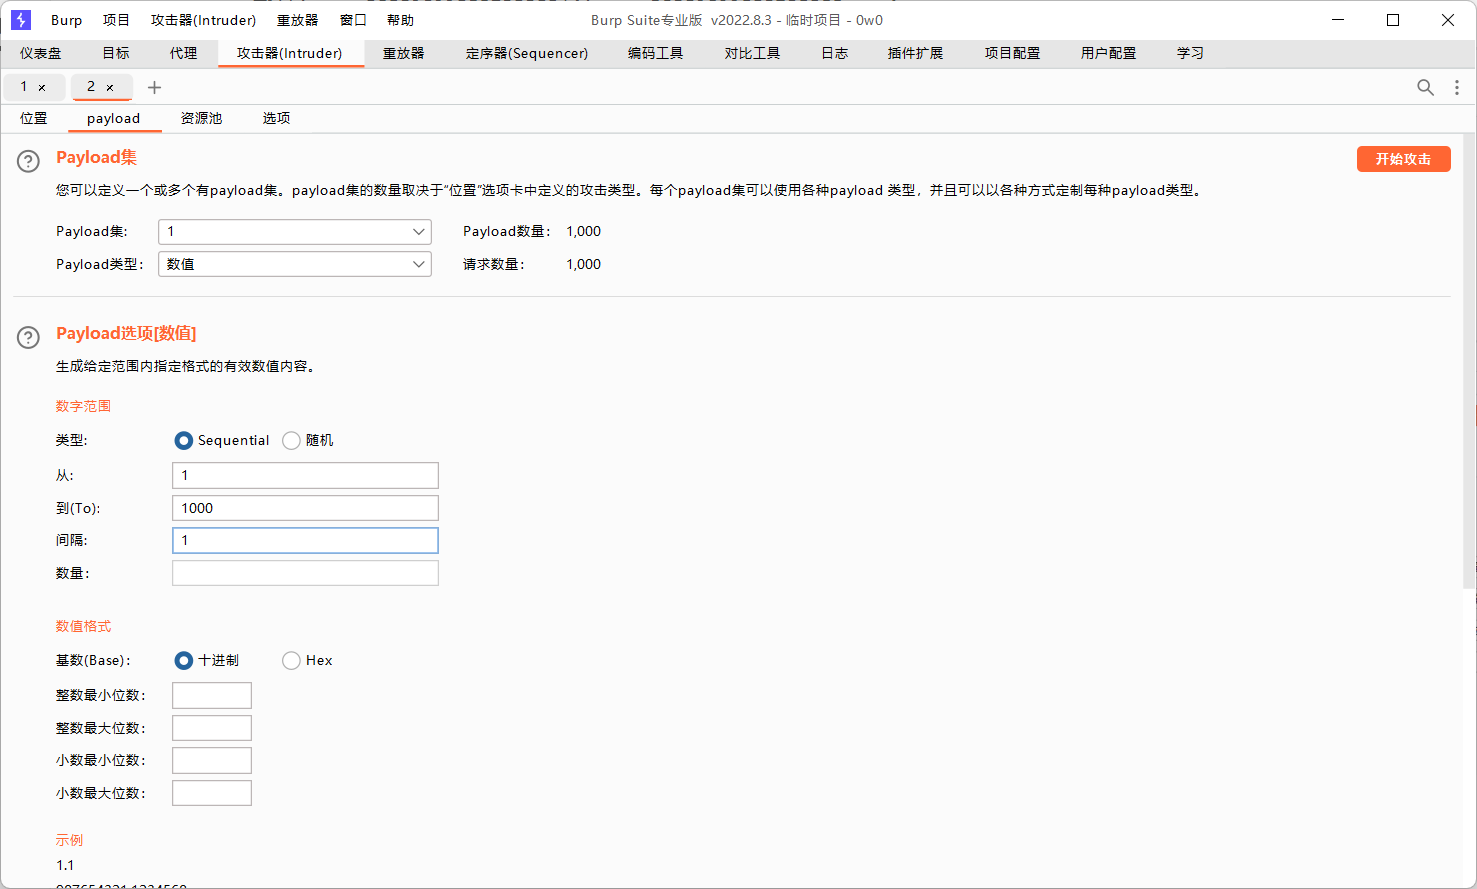Viewport: 1477px width, 889px height.
Task: Click the 整数最大位数 field
Action: pos(212,728)
